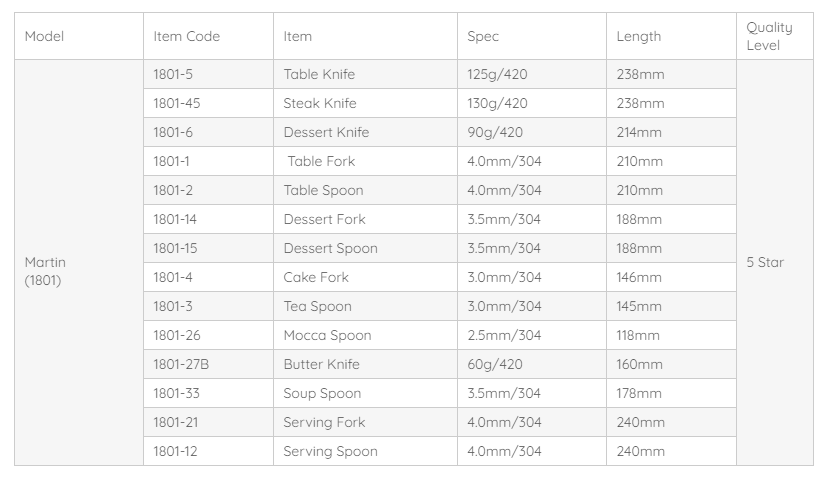The height and width of the screenshot is (477, 836).
Task: Select the 2.5mm/304 spec cell
Action: tap(504, 335)
